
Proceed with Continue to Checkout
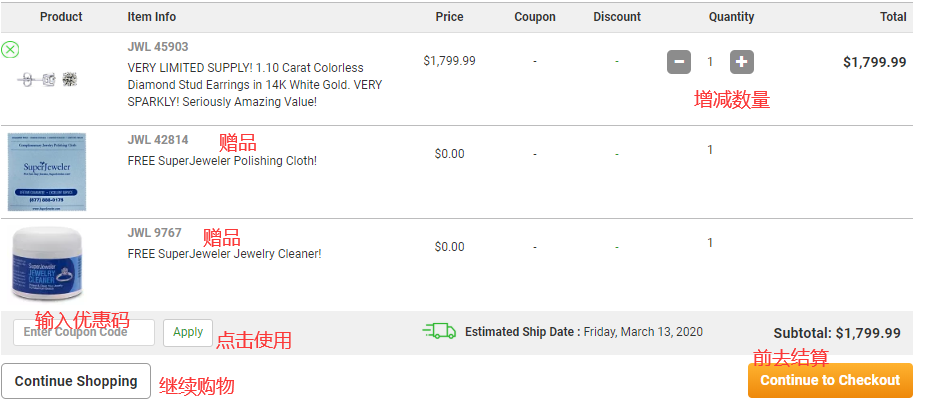(x=830, y=380)
